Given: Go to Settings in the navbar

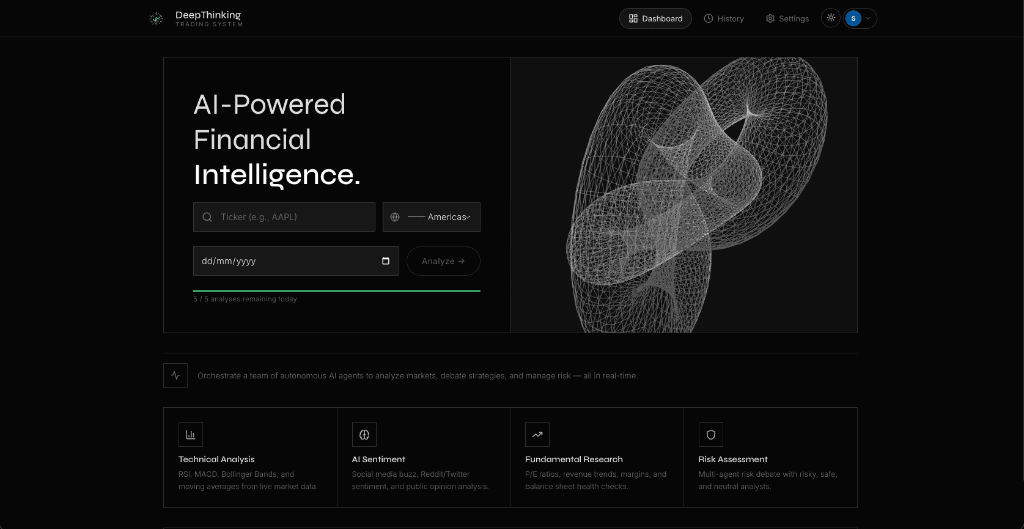Looking at the screenshot, I should (x=787, y=18).
